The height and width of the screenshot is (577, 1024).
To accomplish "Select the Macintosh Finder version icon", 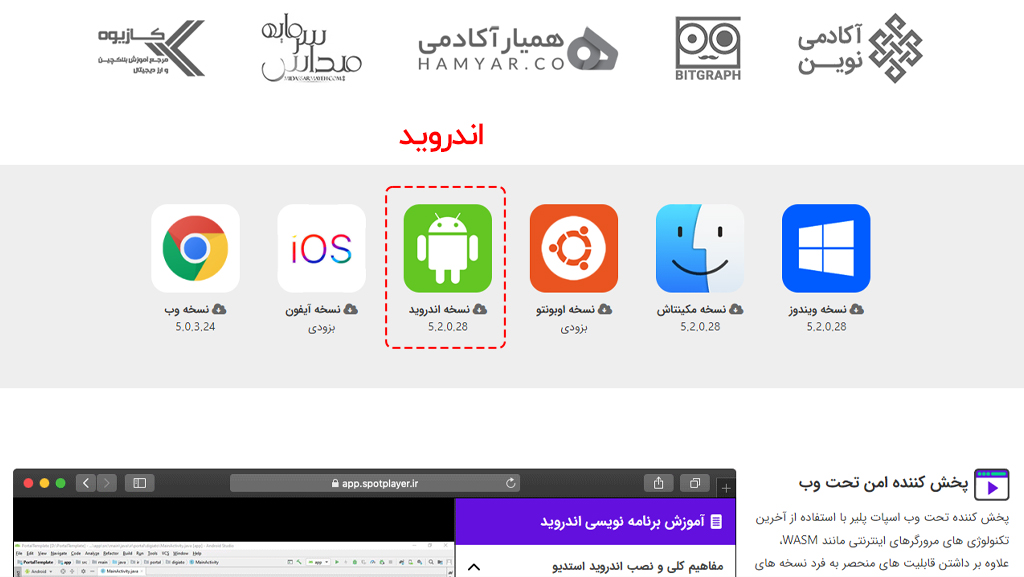I will click(700, 248).
